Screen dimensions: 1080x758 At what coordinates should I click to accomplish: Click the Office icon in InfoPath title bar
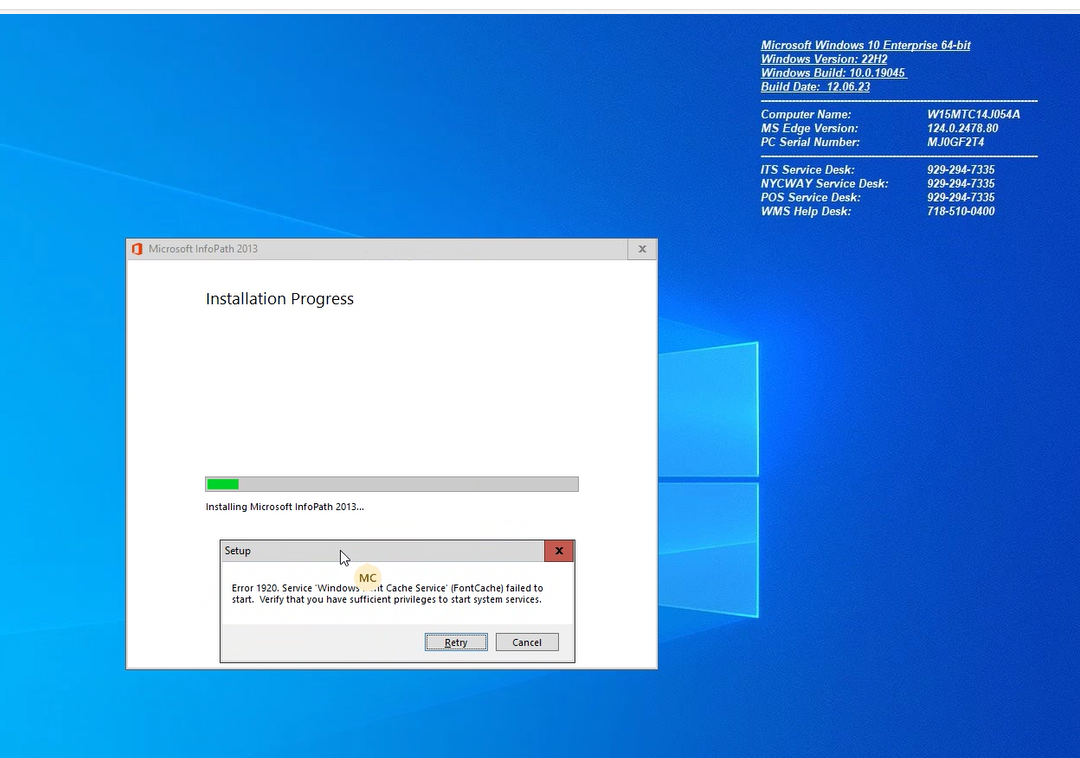137,249
